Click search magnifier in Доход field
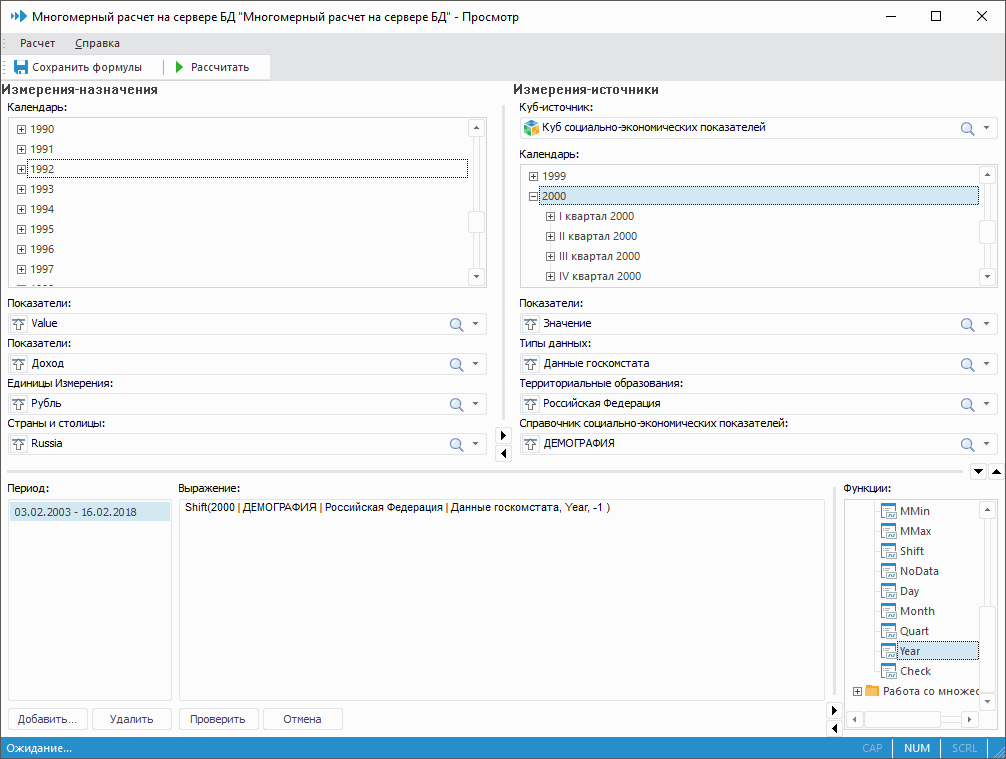The image size is (1006, 759). tap(456, 364)
